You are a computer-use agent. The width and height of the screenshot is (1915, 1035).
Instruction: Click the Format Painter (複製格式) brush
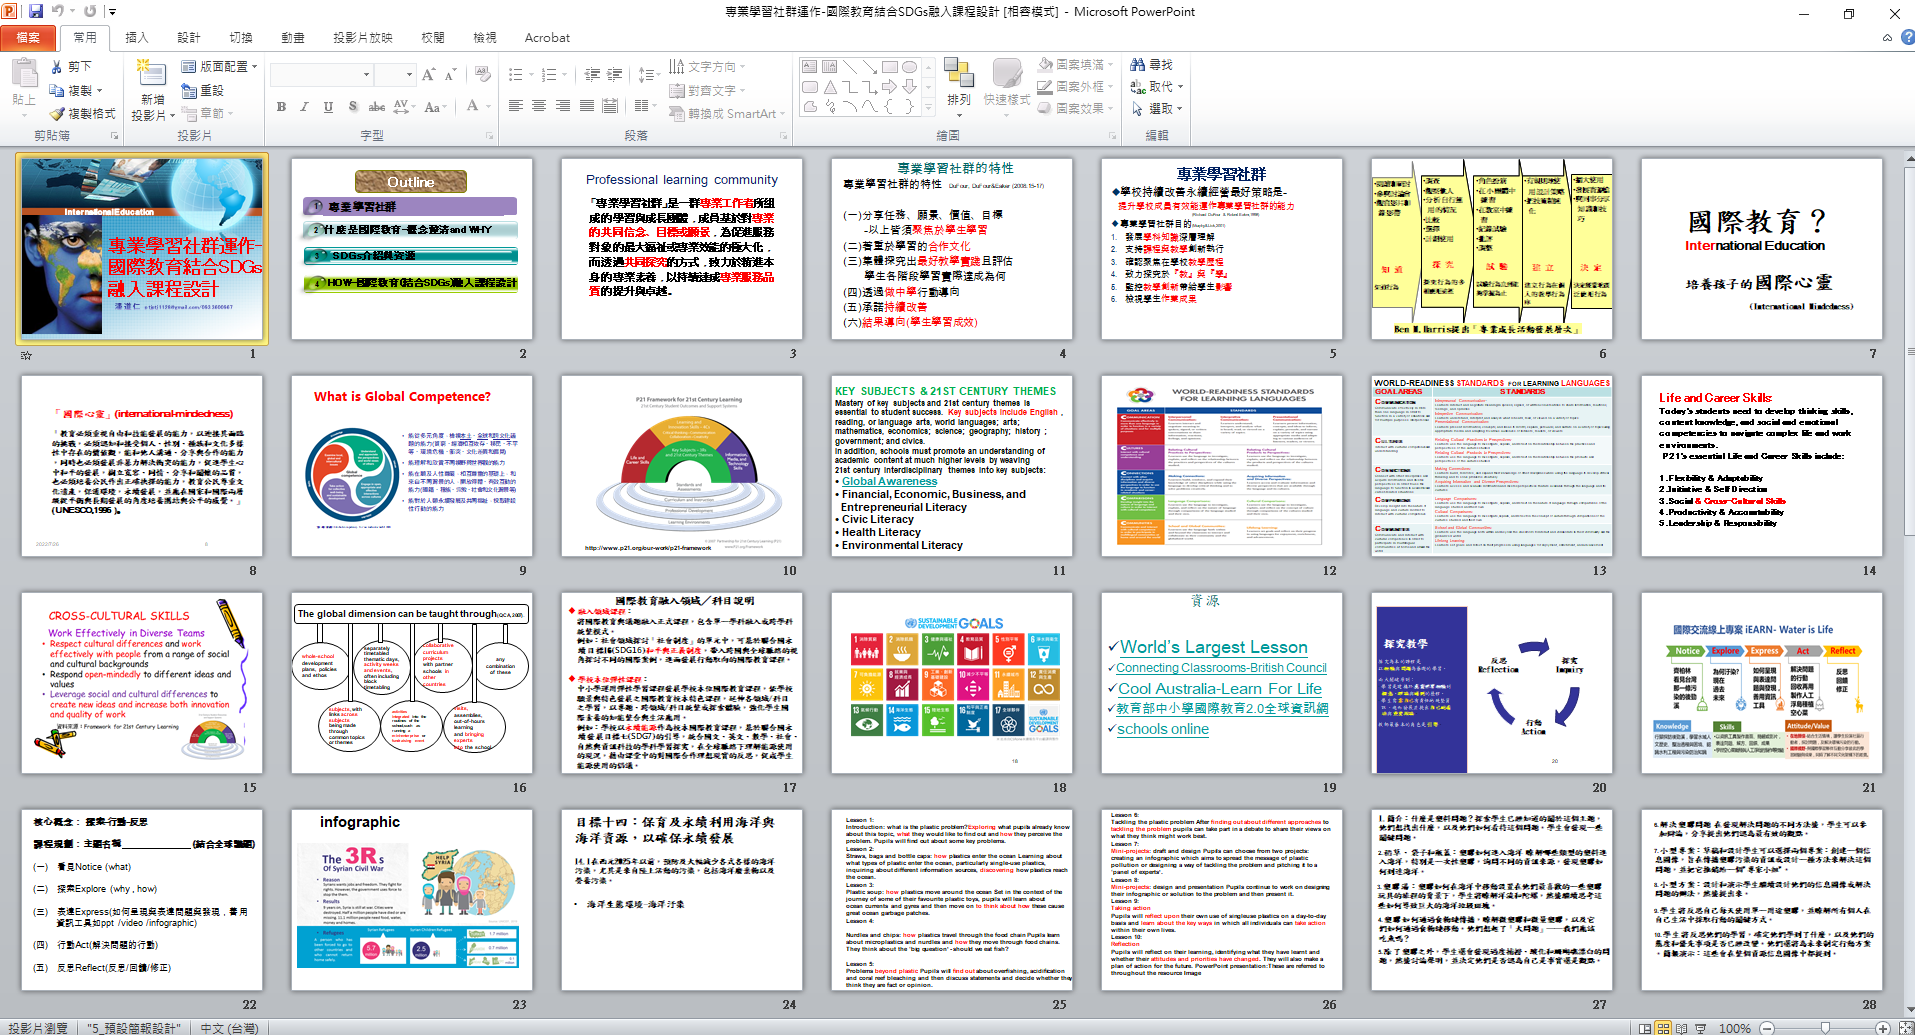(58, 114)
